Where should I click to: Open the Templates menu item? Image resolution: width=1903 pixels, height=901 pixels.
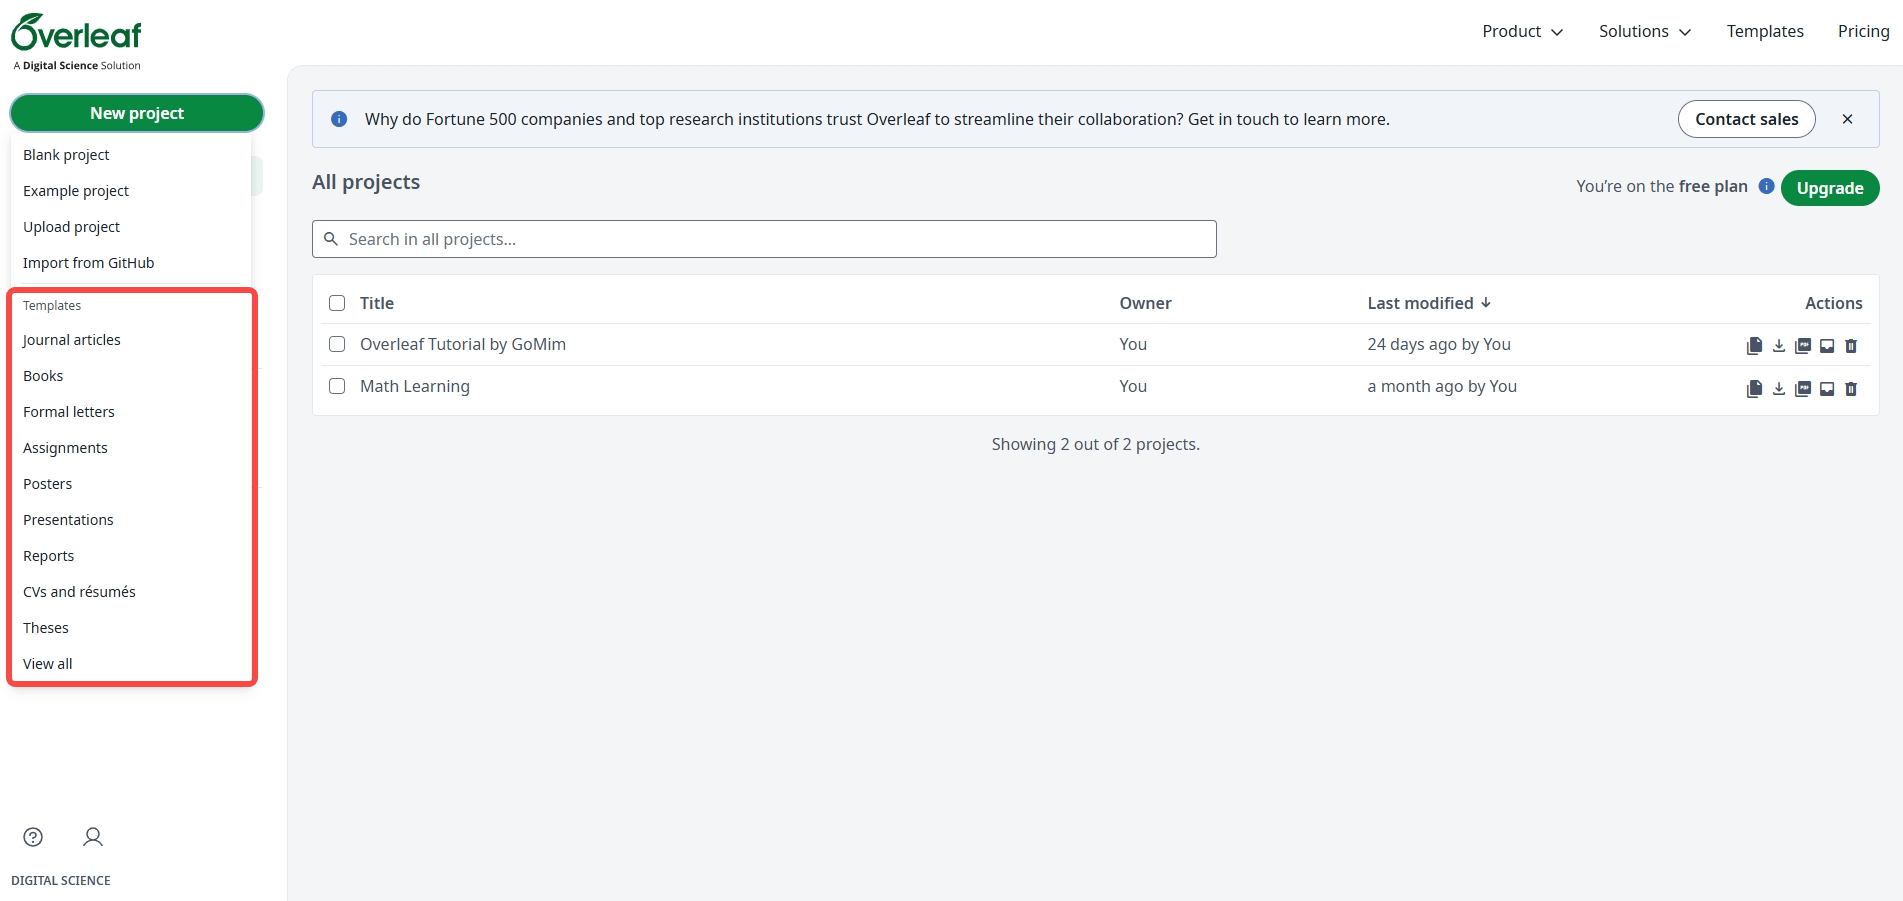tap(1764, 31)
